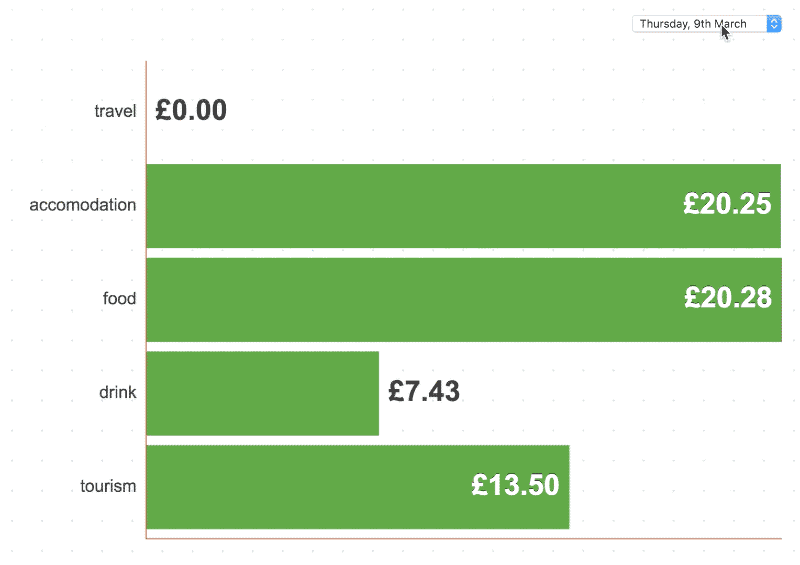Image resolution: width=800 pixels, height=565 pixels.
Task: Click the £7.43 amount label
Action: (424, 391)
